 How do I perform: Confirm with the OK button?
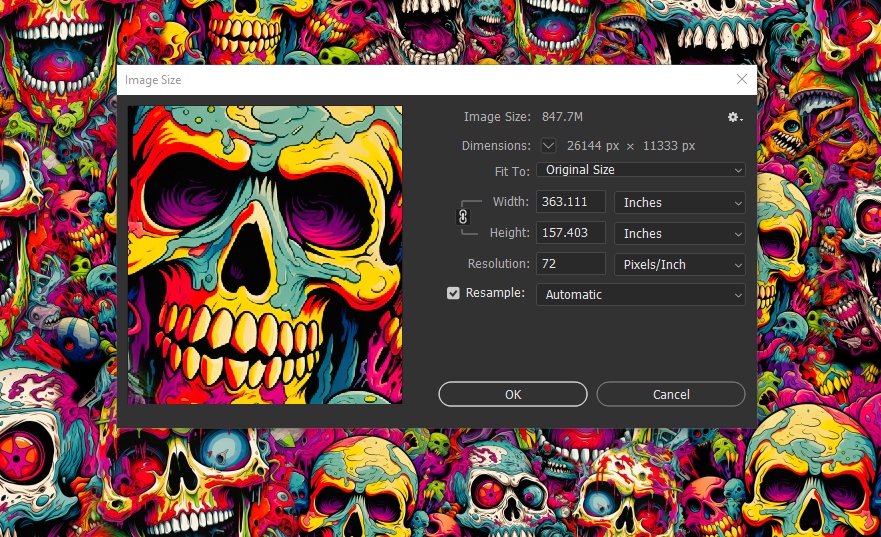(513, 394)
